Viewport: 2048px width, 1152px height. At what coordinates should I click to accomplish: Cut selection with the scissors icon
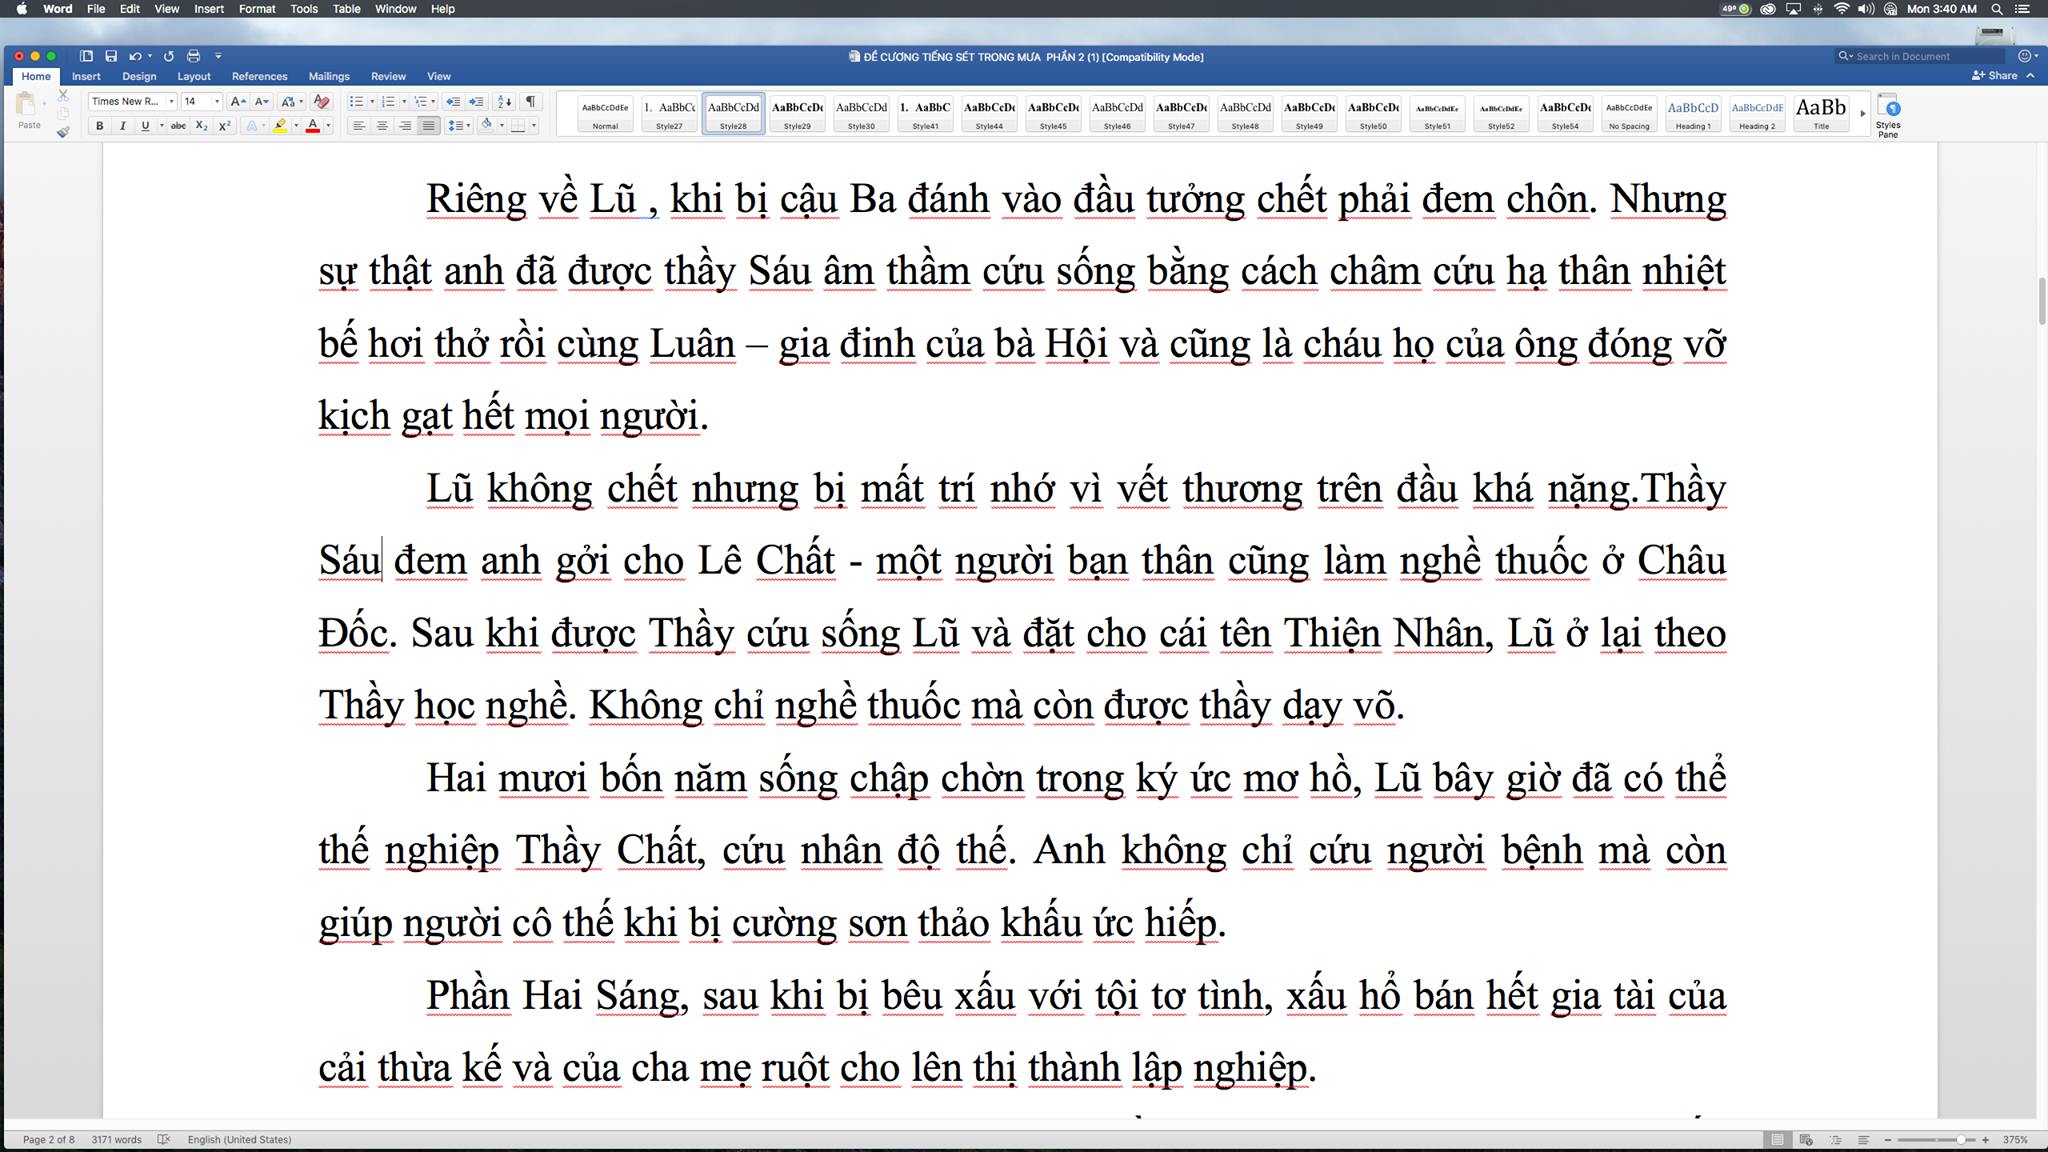point(63,95)
